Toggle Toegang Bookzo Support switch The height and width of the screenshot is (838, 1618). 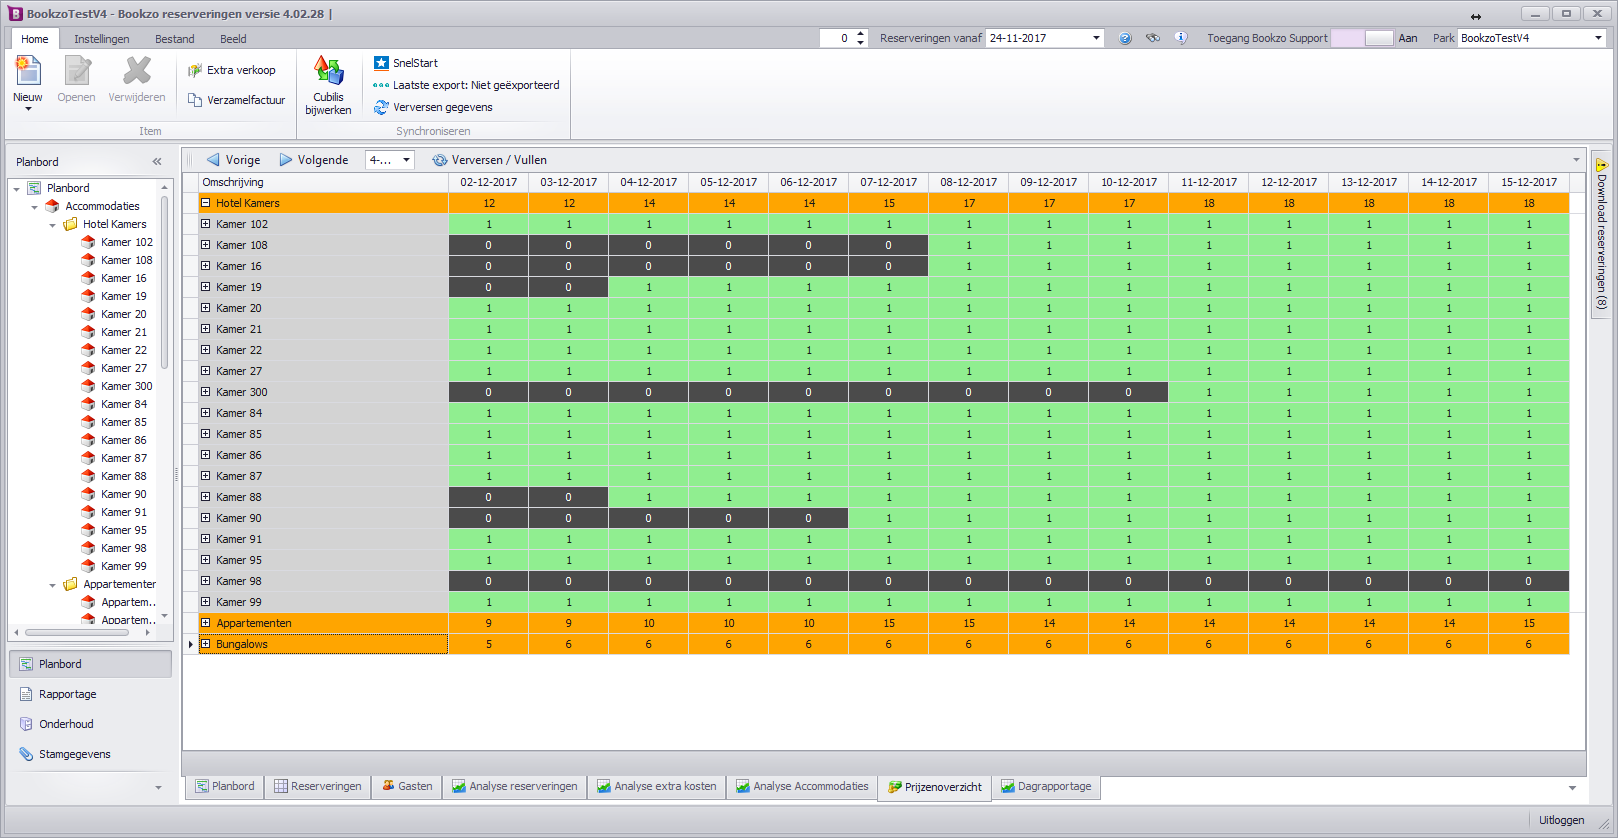click(1362, 38)
